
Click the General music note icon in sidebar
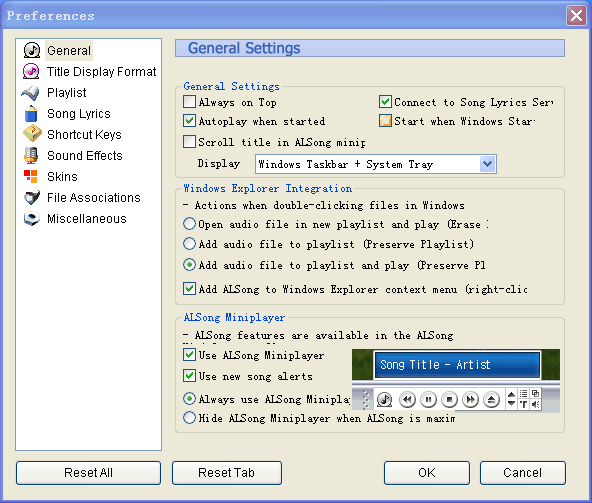click(x=32, y=50)
